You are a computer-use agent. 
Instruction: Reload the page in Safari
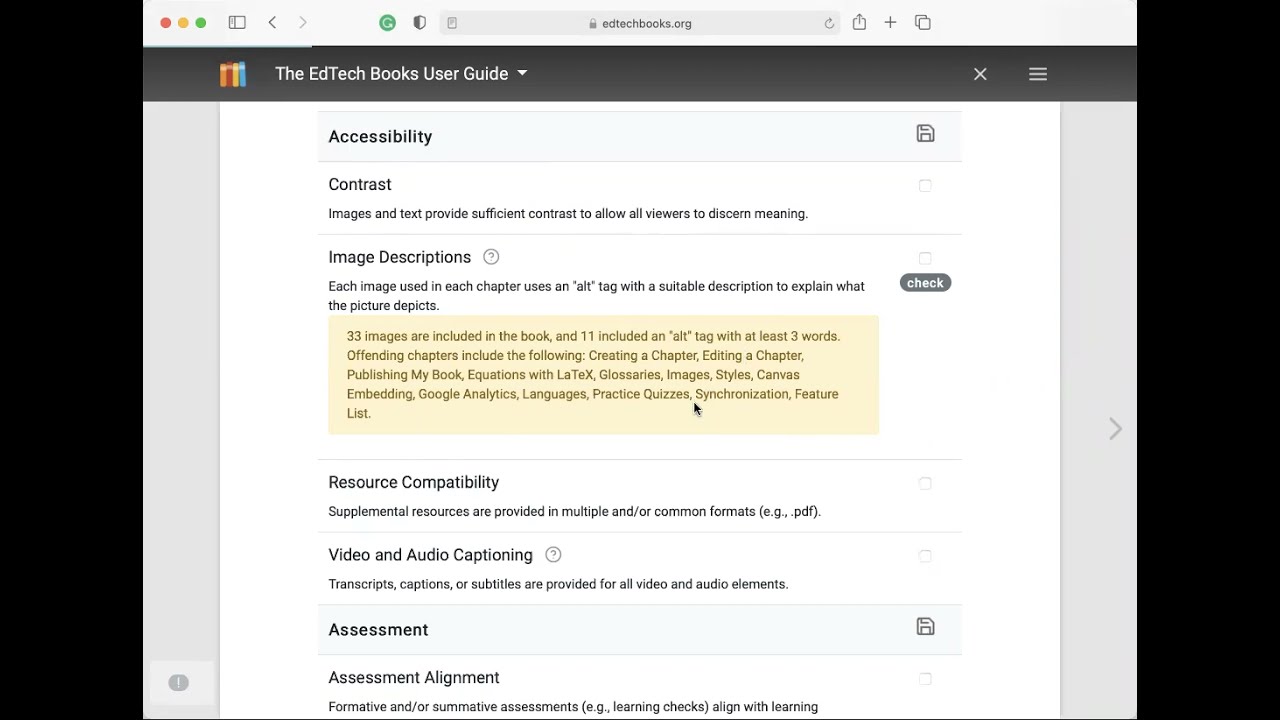829,23
